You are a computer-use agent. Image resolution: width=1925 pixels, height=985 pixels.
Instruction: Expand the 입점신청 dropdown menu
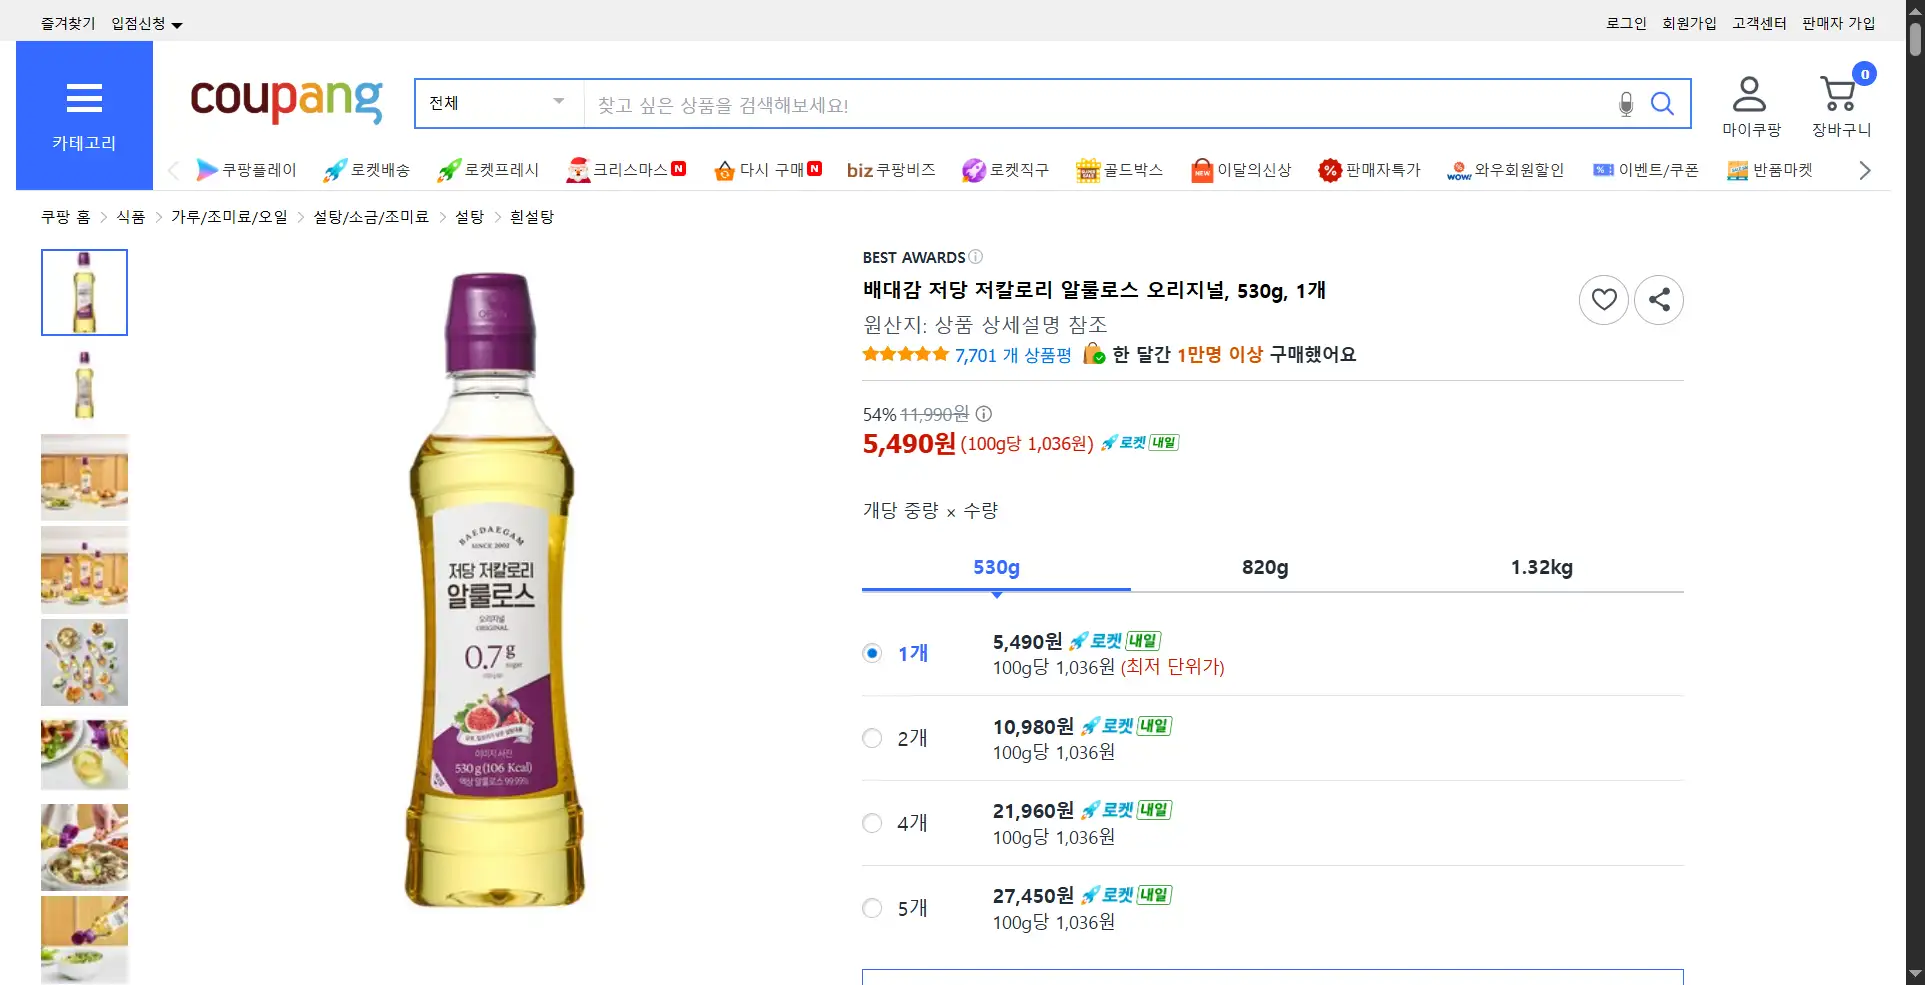click(x=146, y=24)
